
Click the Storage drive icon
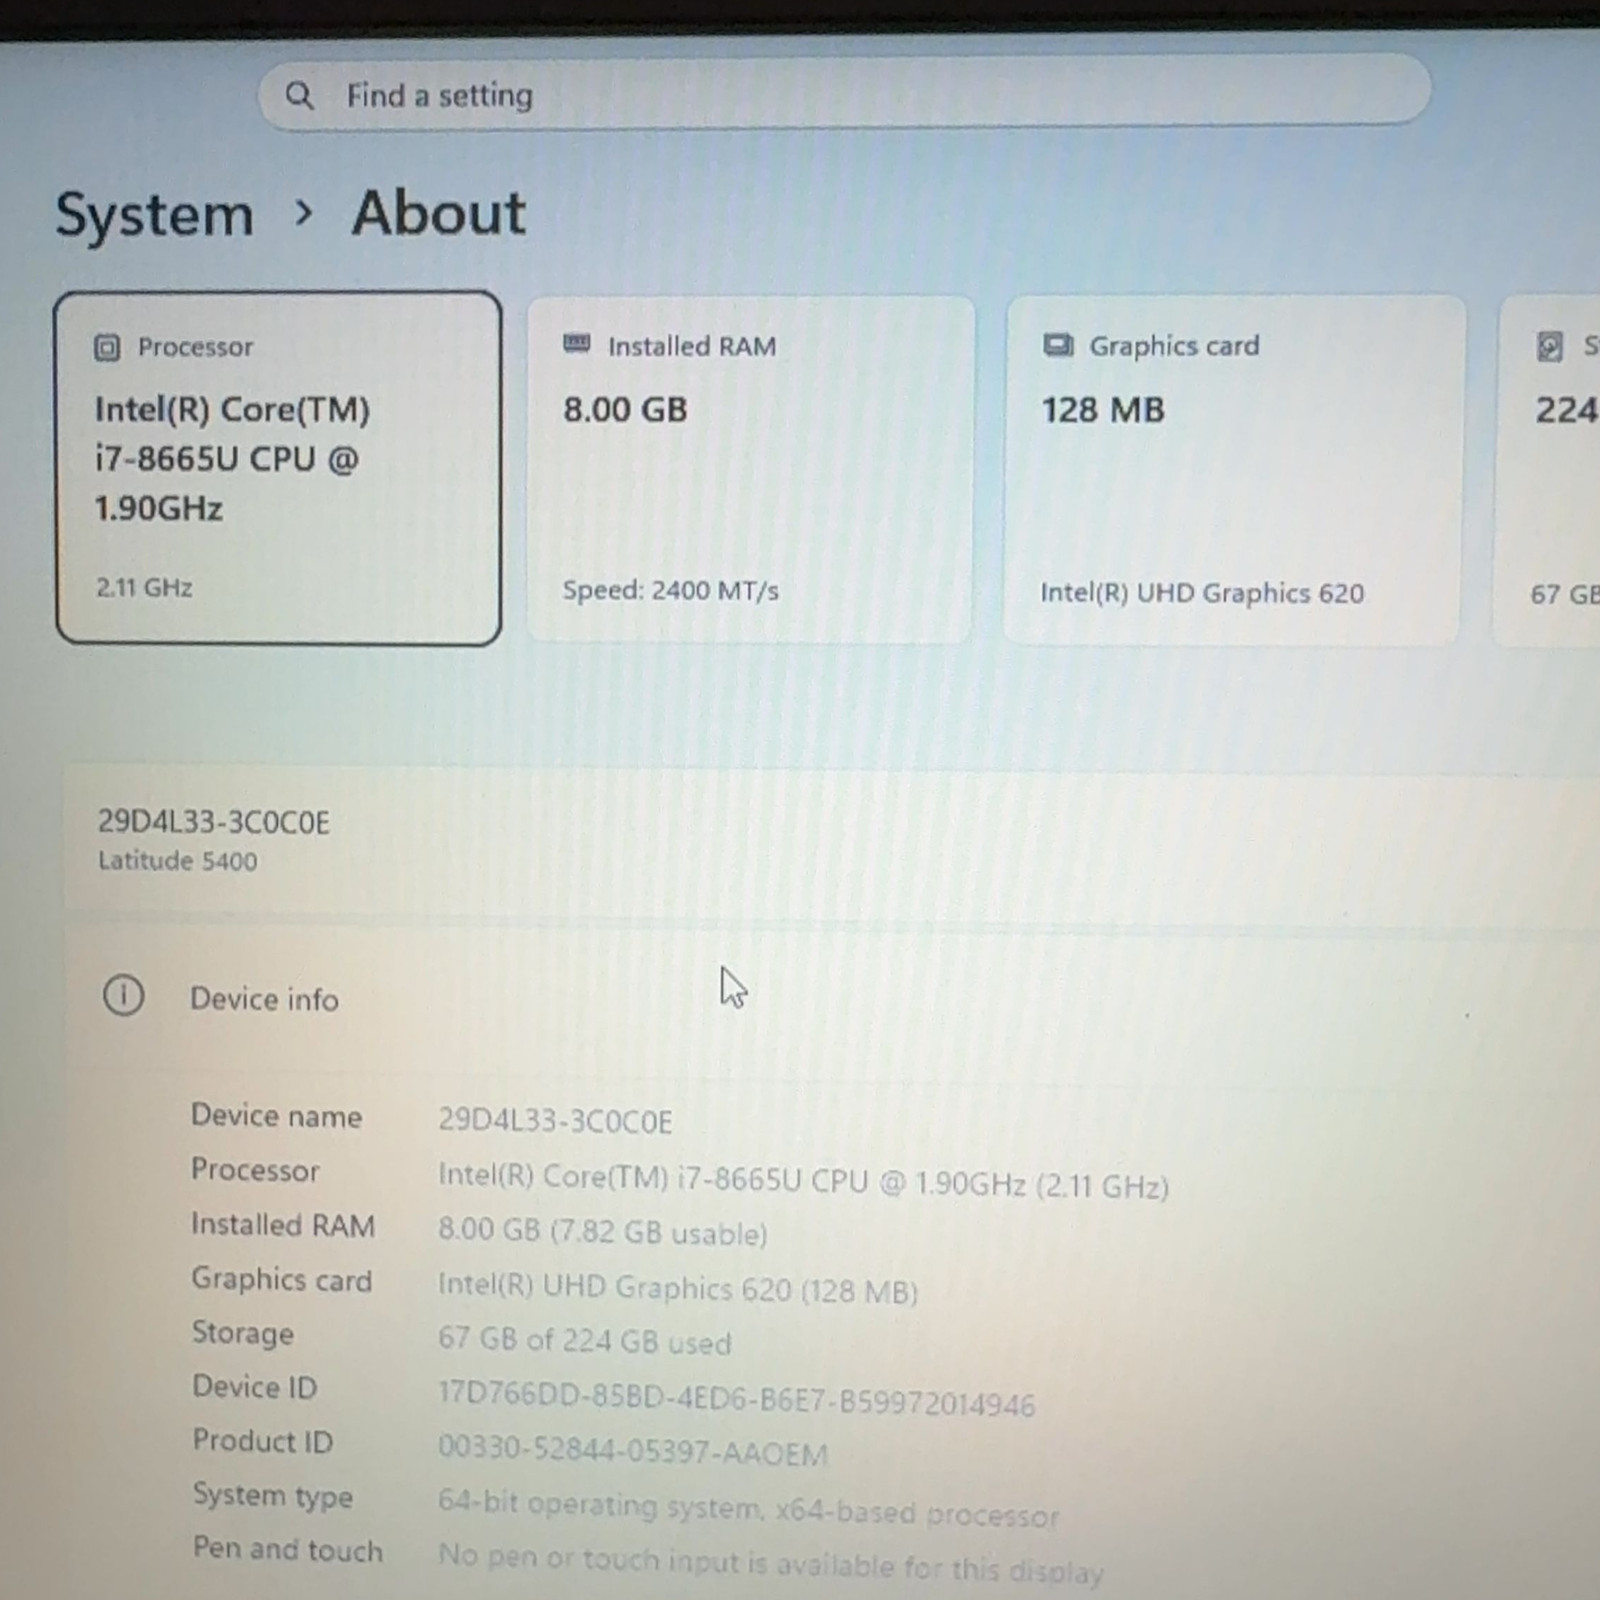pyautogui.click(x=1550, y=347)
